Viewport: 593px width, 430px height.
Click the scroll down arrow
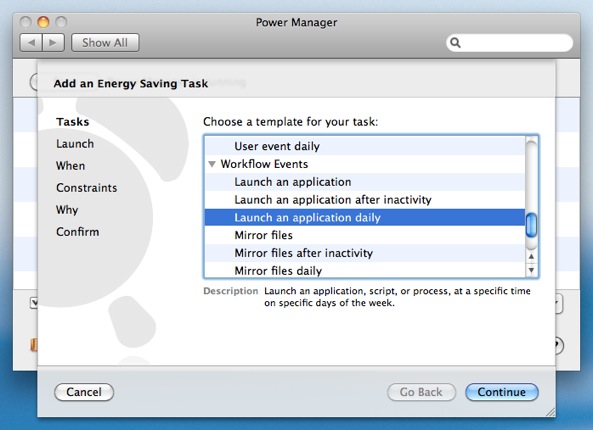(531, 270)
